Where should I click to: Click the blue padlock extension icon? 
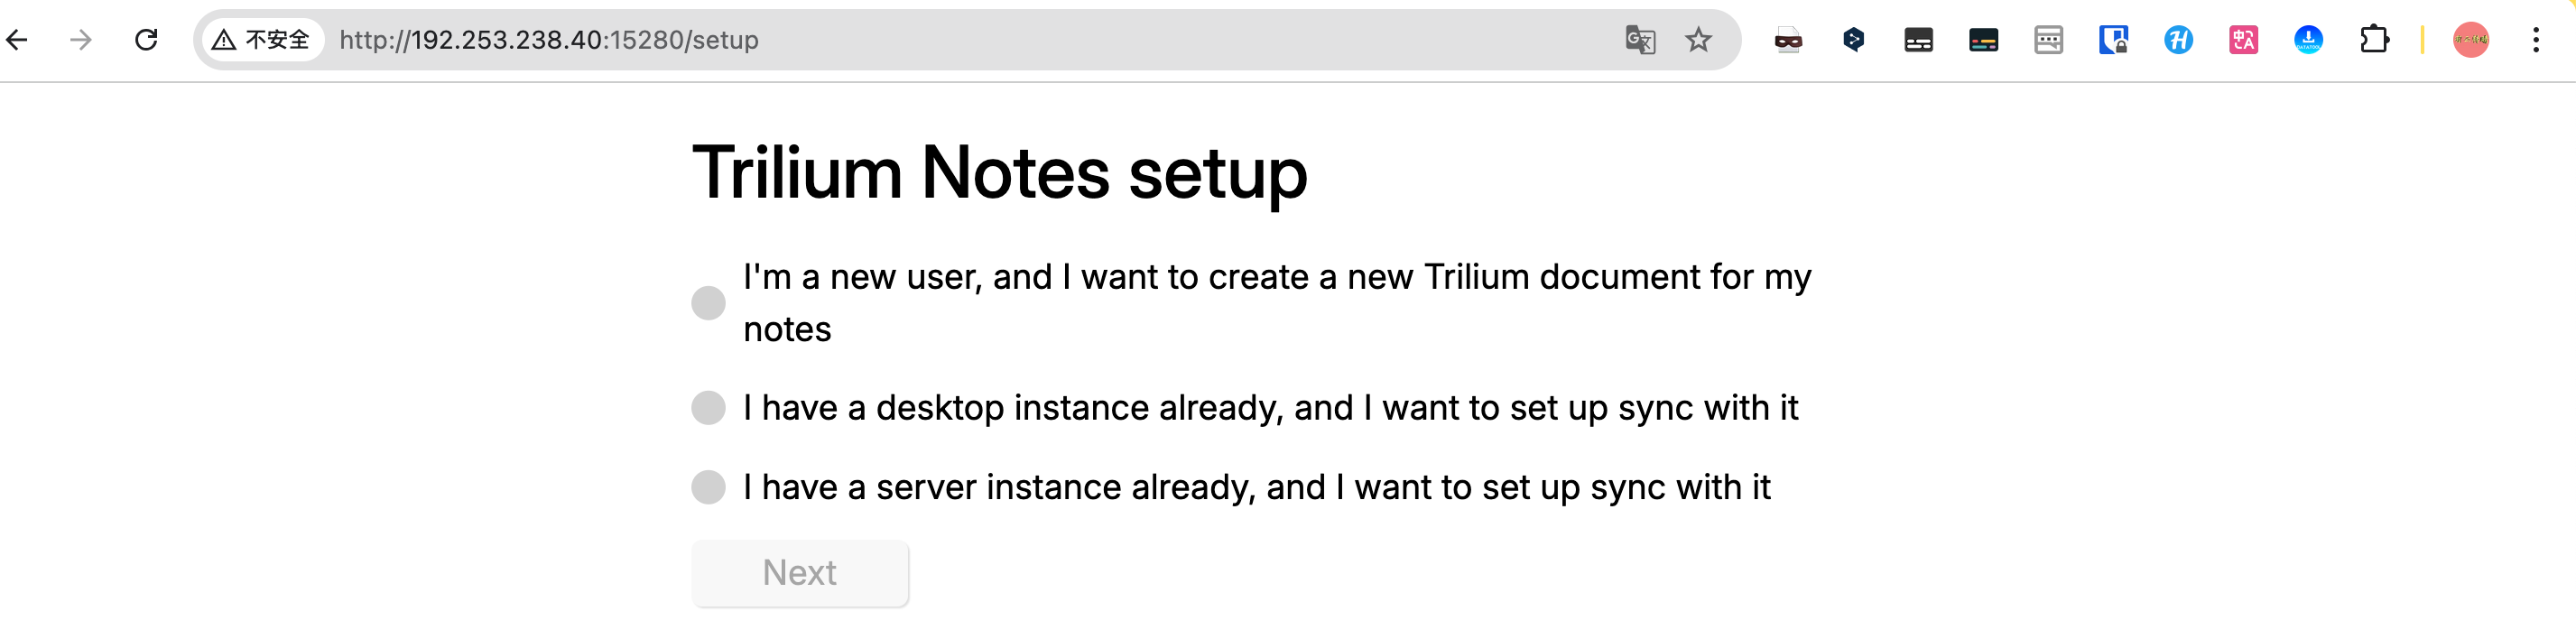coord(2113,40)
